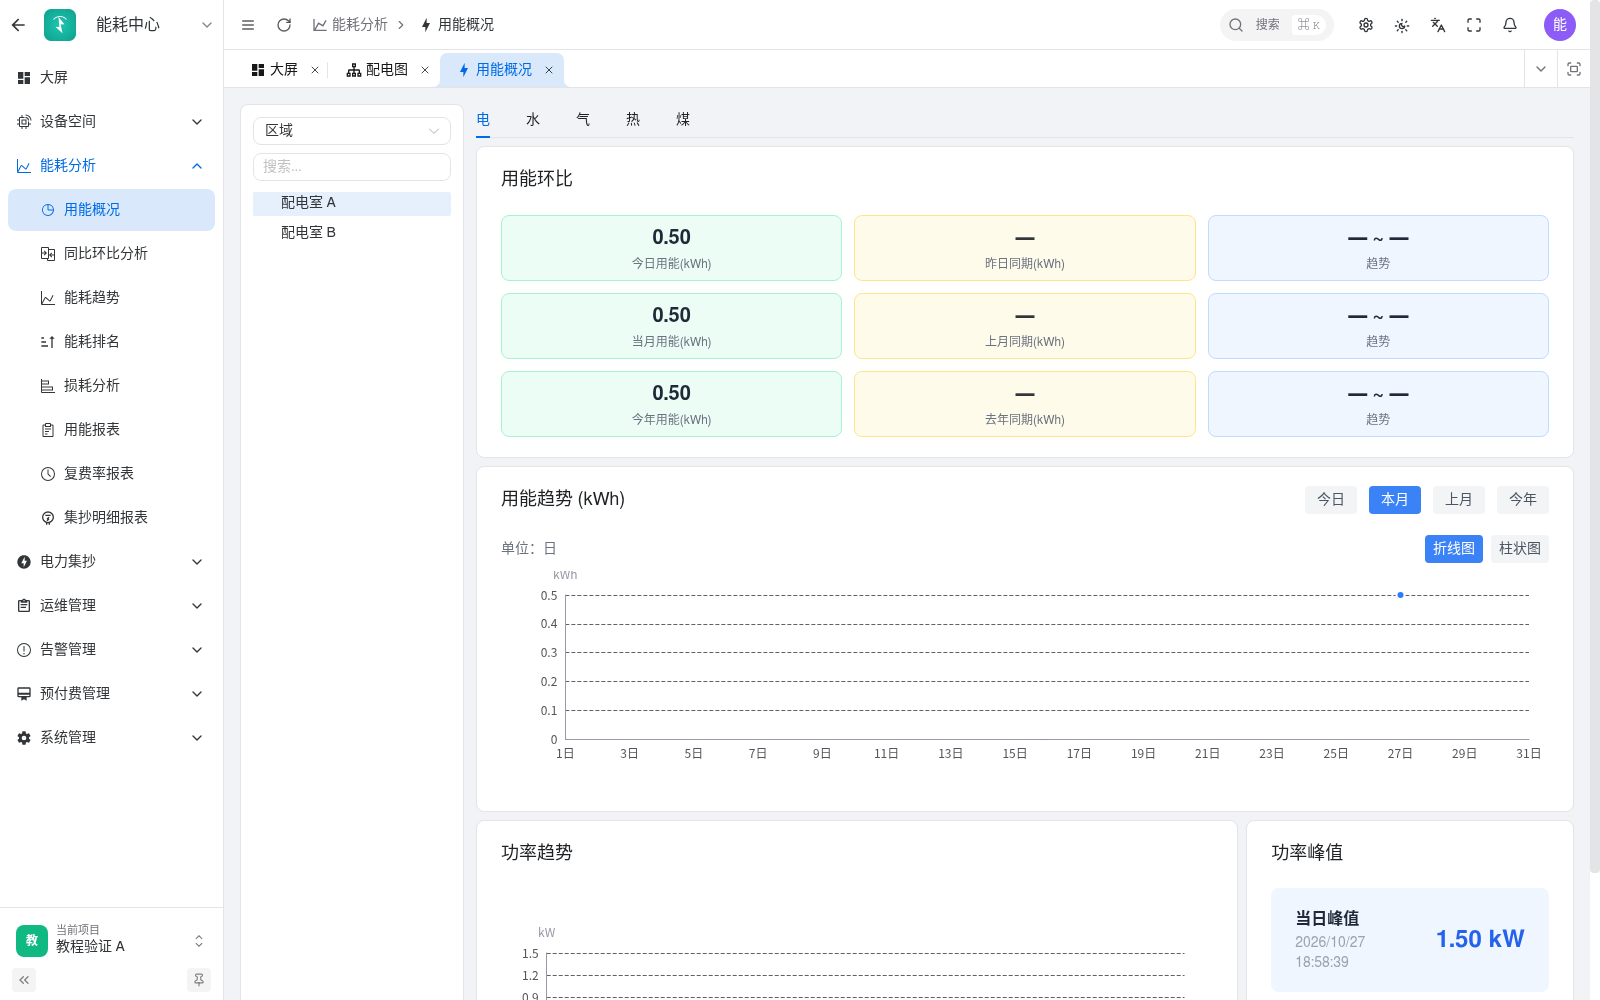The width and height of the screenshot is (1600, 1000).
Task: Close the 用能概况 tab
Action: pos(549,70)
